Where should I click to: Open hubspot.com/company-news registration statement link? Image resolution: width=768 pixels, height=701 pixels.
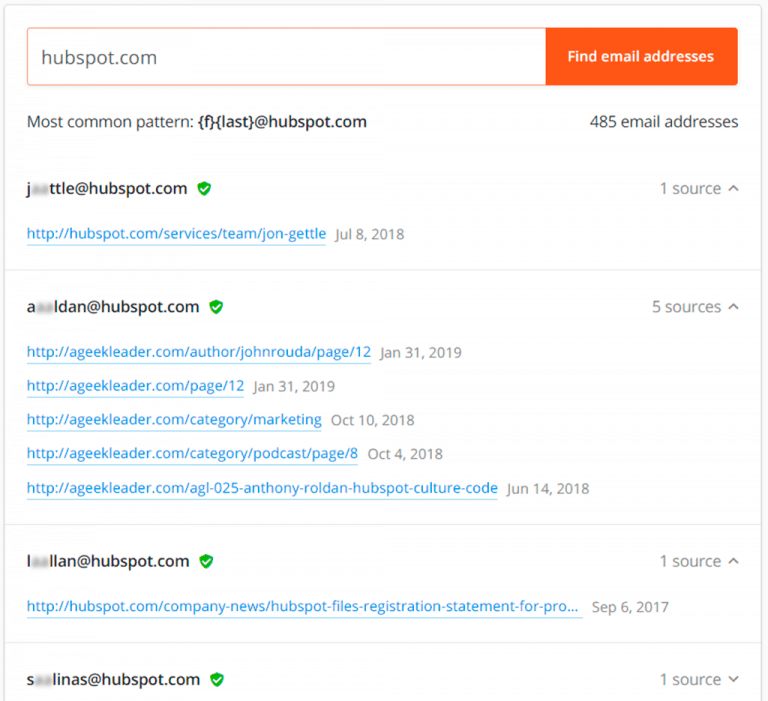pyautogui.click(x=305, y=606)
